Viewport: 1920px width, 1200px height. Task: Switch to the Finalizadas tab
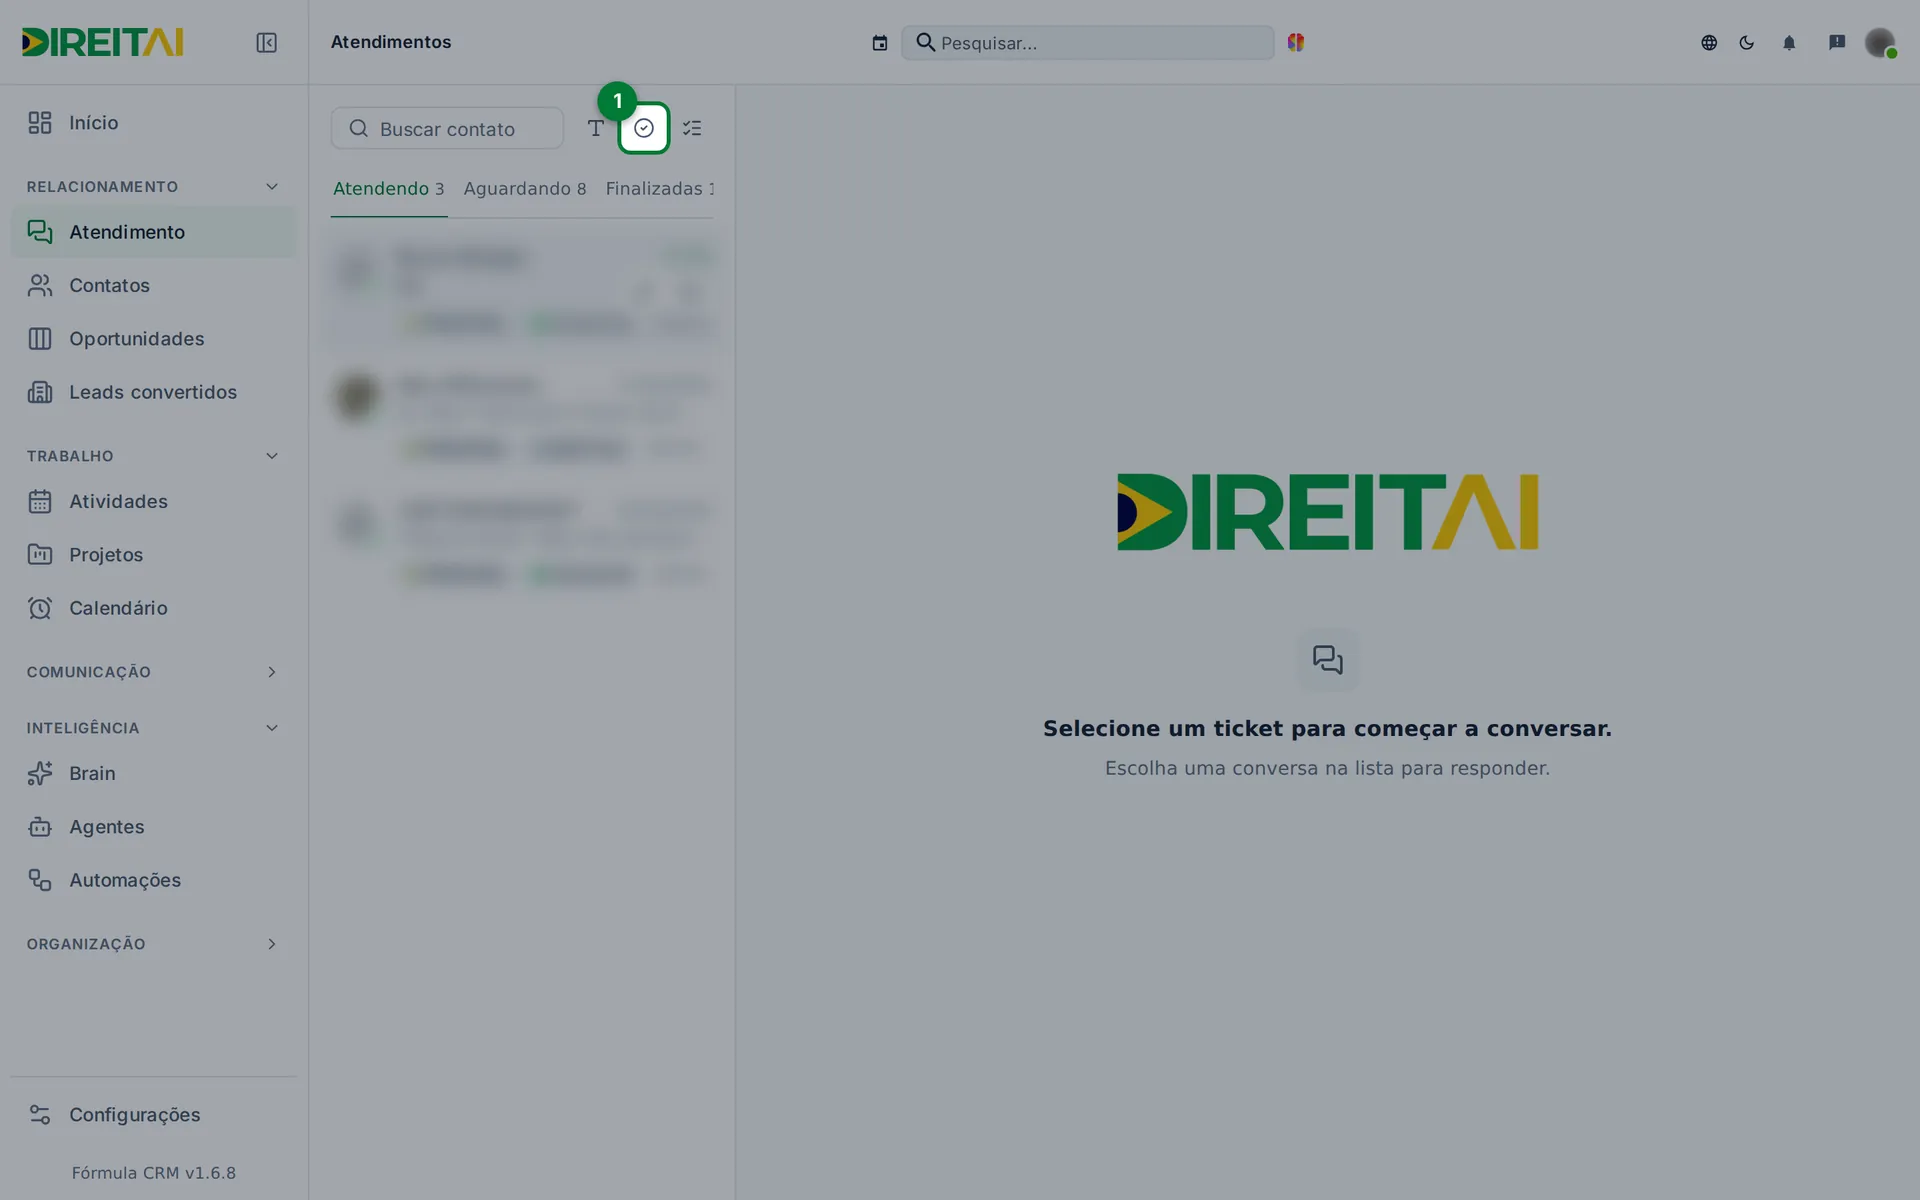pos(660,189)
